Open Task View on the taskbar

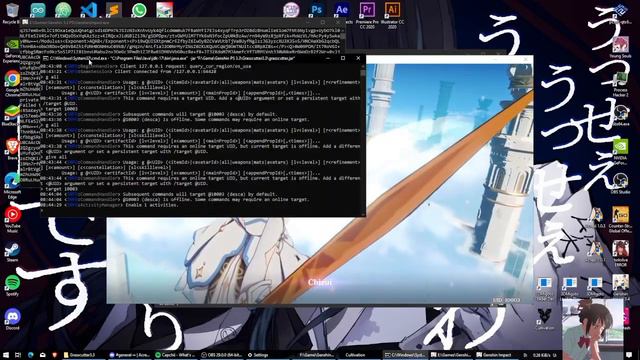pos(18,355)
